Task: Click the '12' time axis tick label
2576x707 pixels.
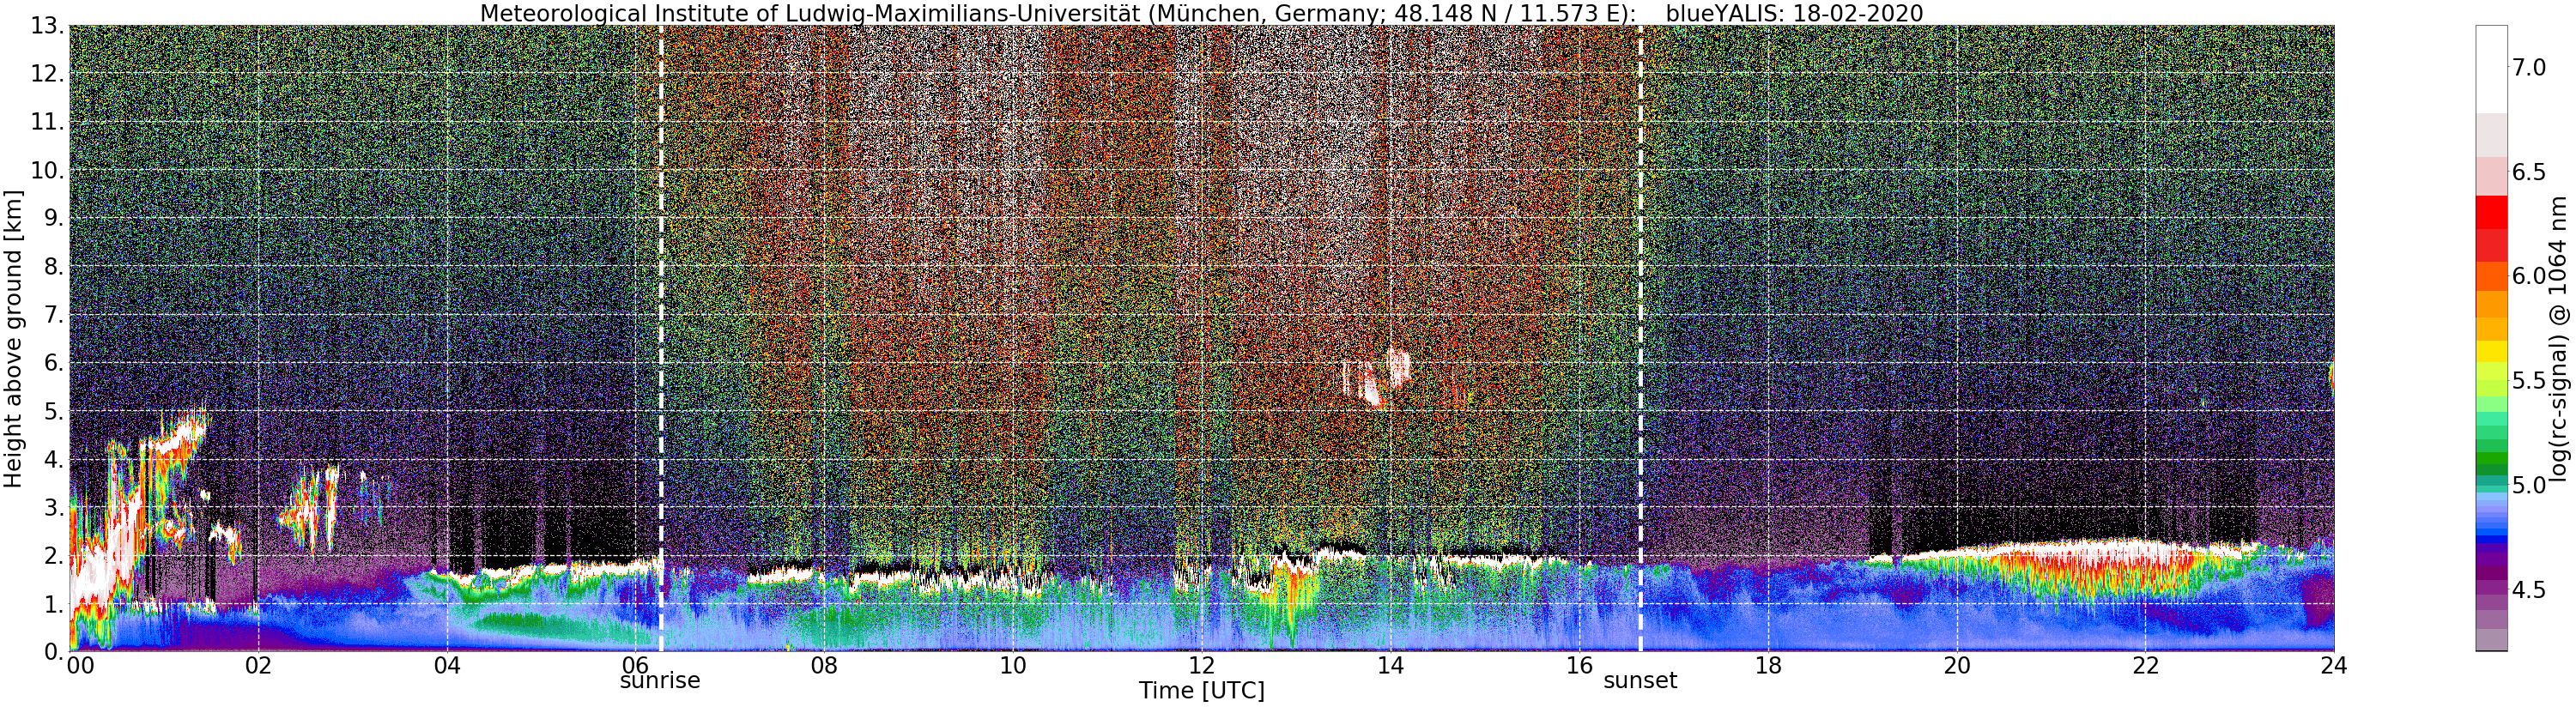Action: point(1201,666)
